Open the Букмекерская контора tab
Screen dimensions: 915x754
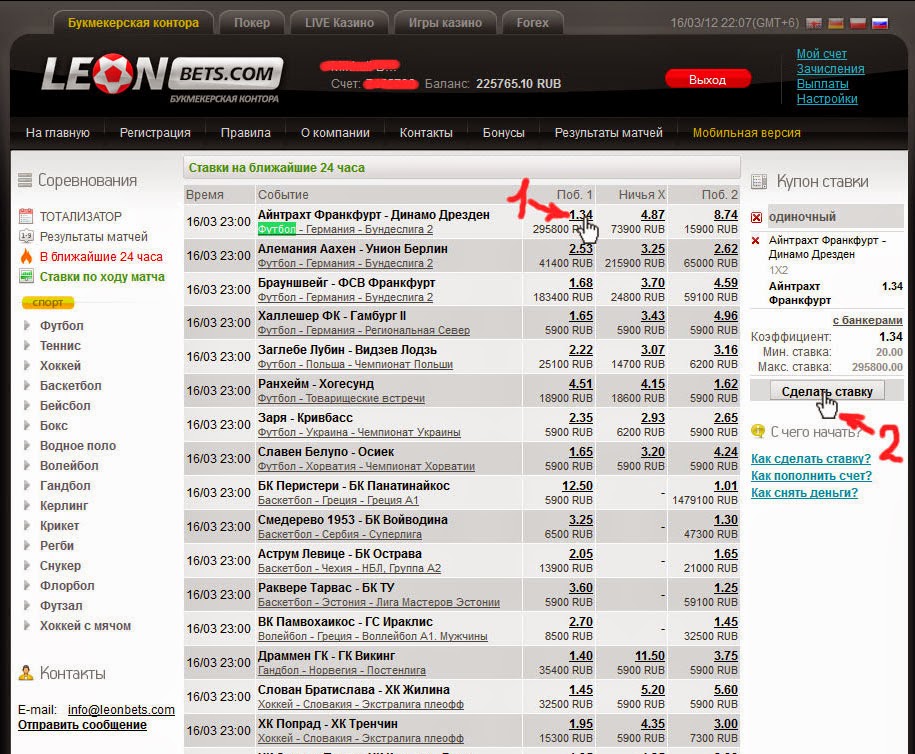133,23
